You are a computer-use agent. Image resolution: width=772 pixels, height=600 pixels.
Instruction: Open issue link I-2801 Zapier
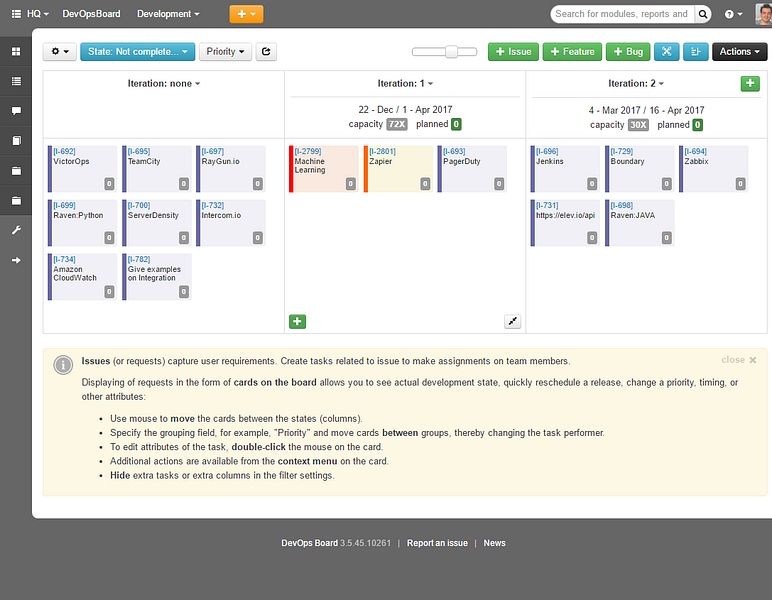pyautogui.click(x=383, y=151)
